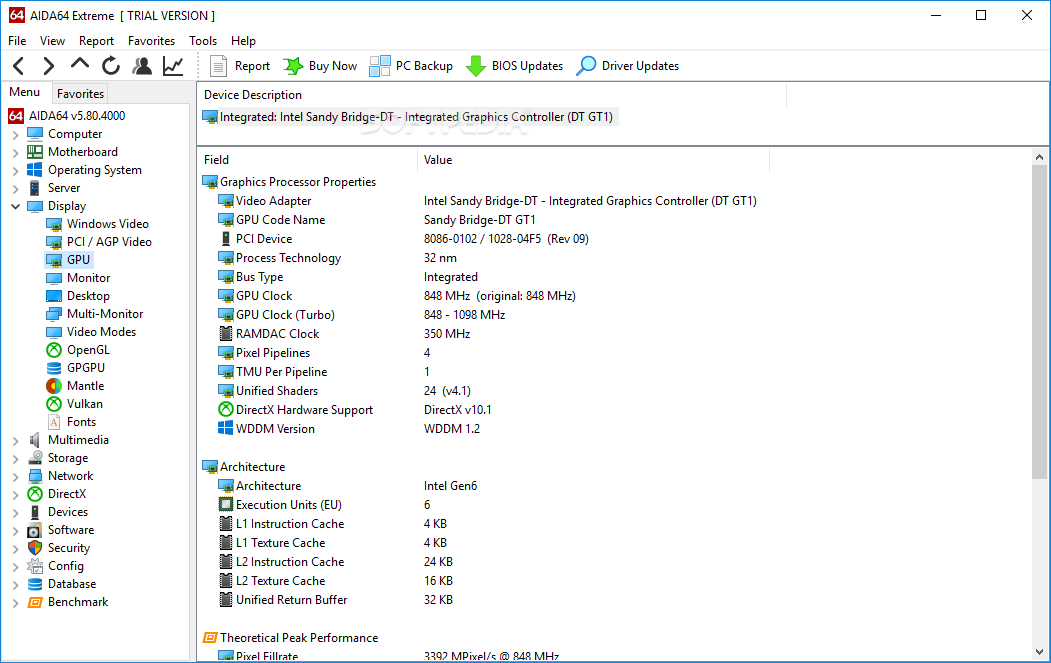The image size is (1051, 663).
Task: Open the Help menu
Action: (243, 41)
